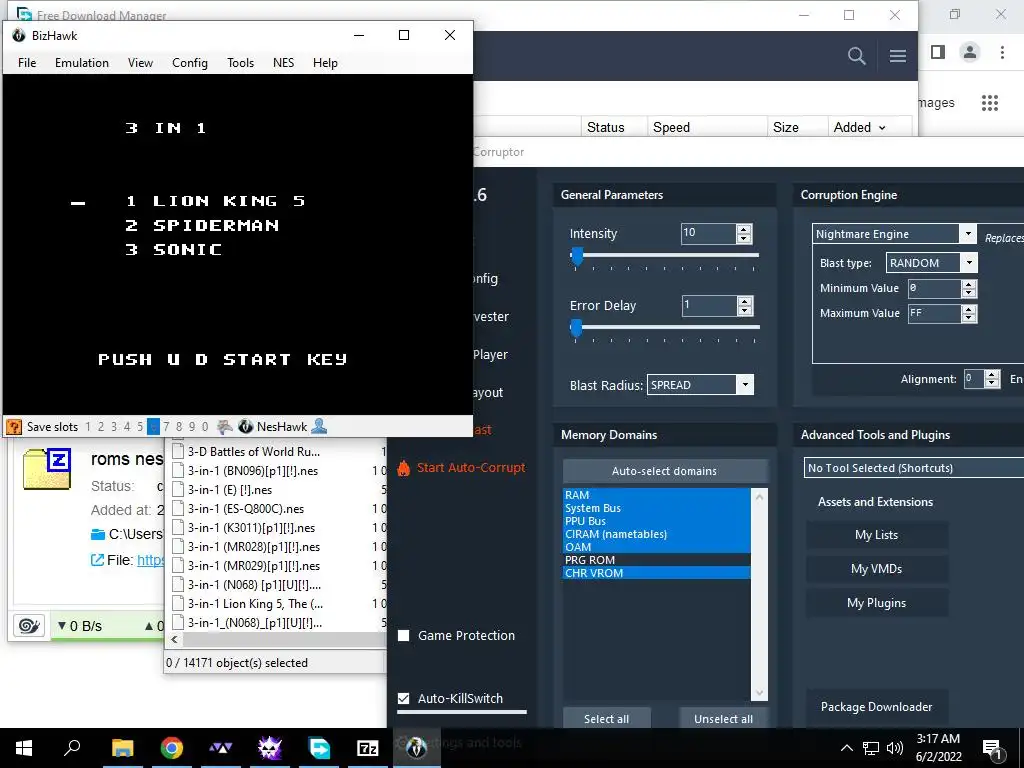Open the Config menu in BizHawk

click(x=190, y=63)
